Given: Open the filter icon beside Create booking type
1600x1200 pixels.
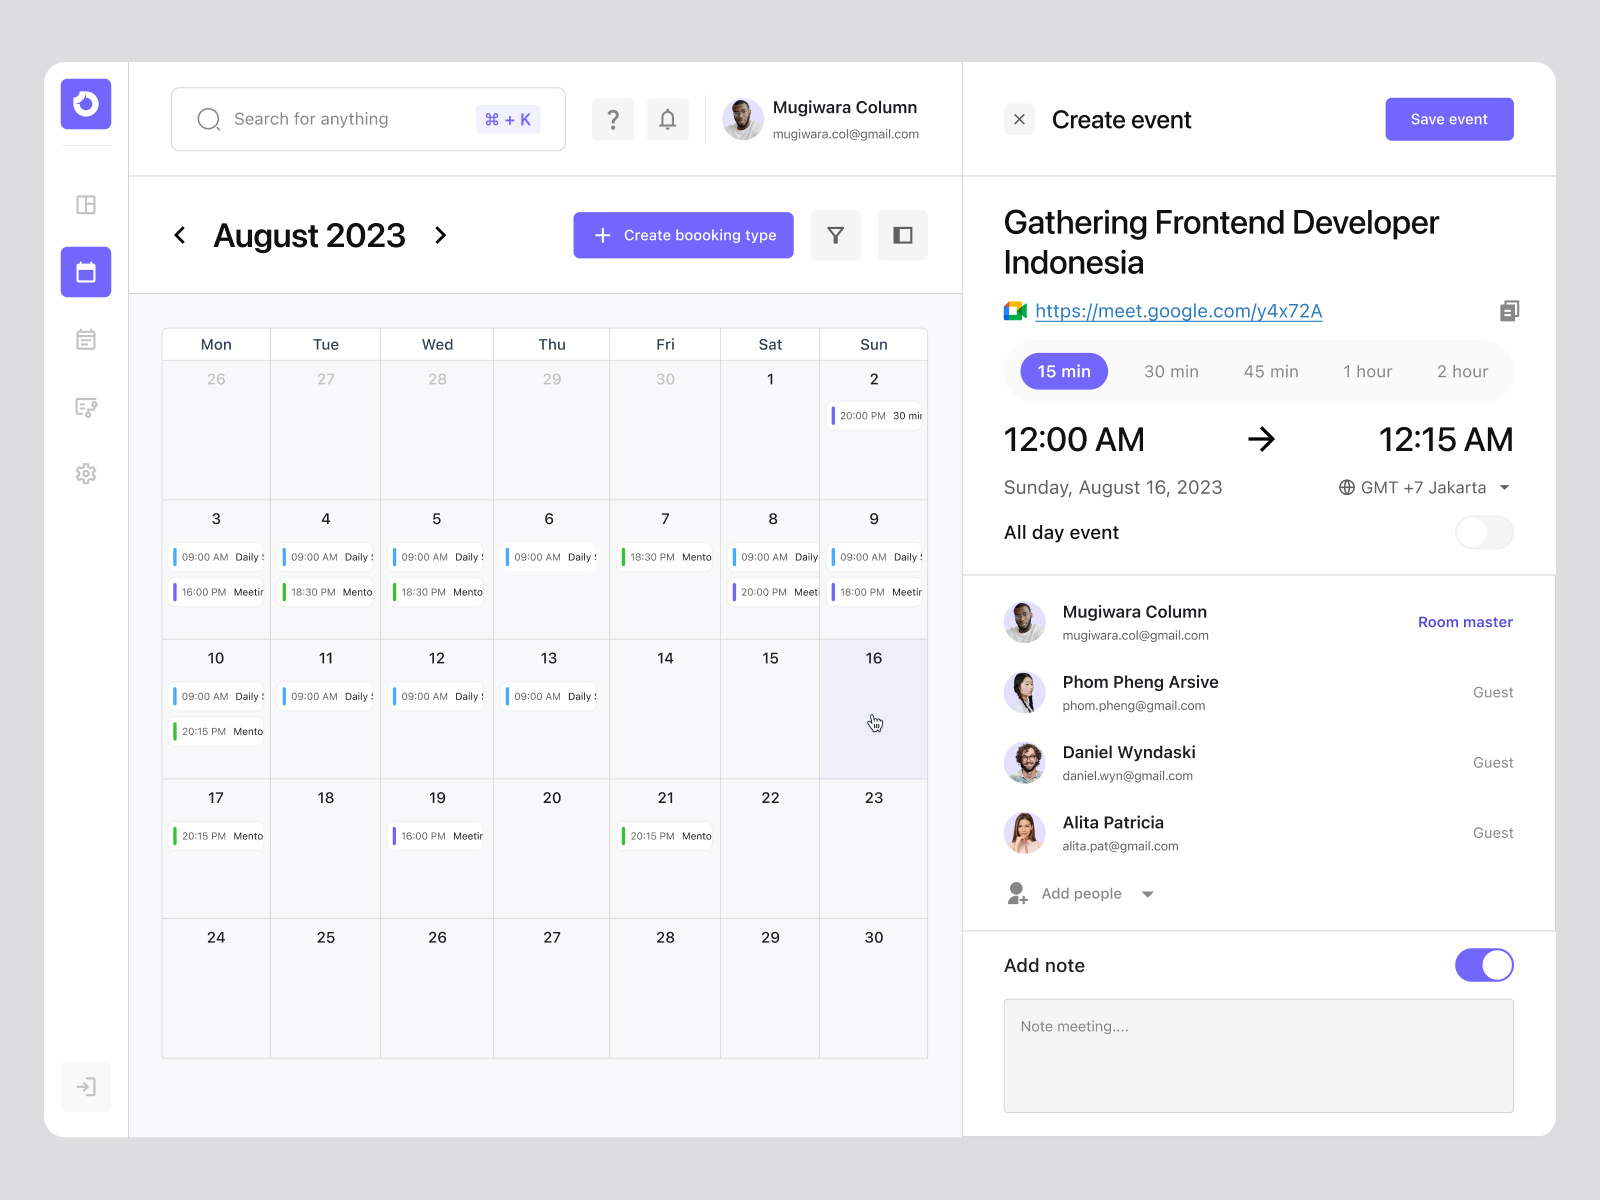Looking at the screenshot, I should (835, 235).
